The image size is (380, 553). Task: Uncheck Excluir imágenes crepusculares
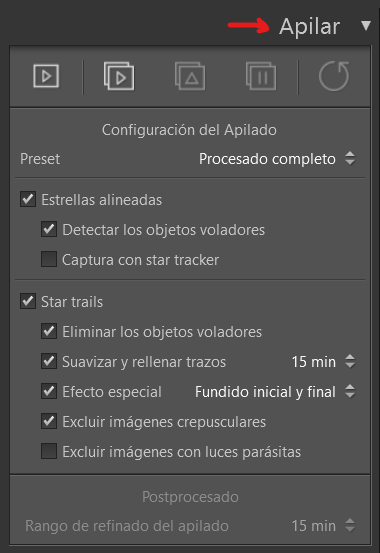point(49,421)
